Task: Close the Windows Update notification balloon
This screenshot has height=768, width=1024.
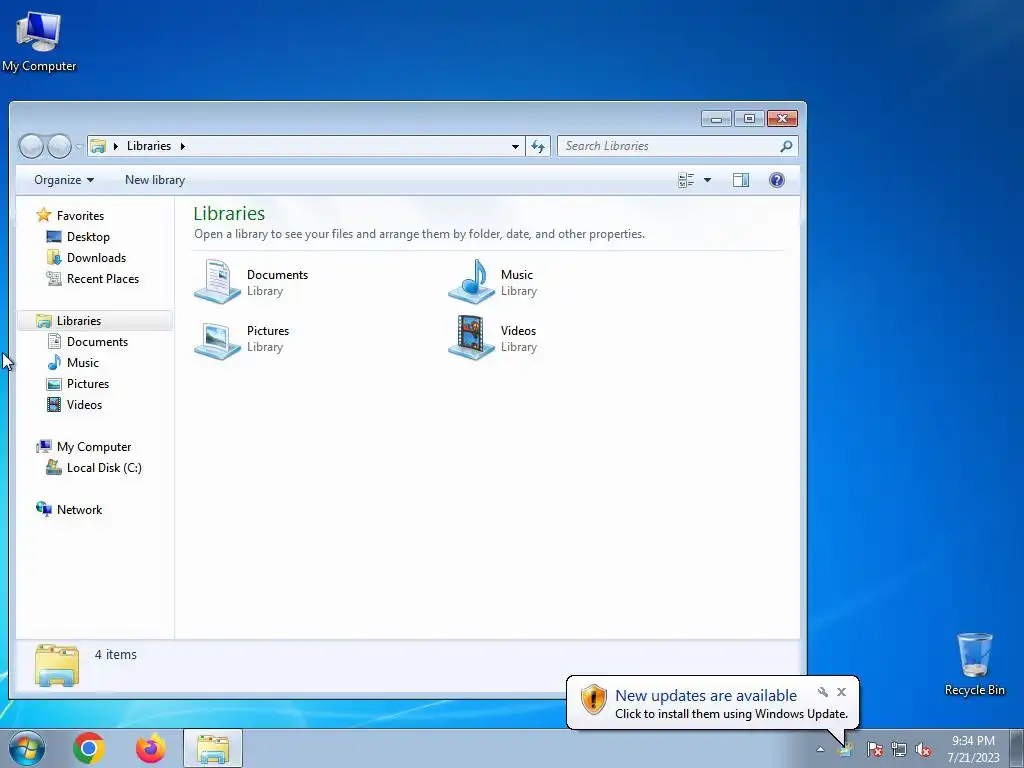Action: tap(842, 692)
